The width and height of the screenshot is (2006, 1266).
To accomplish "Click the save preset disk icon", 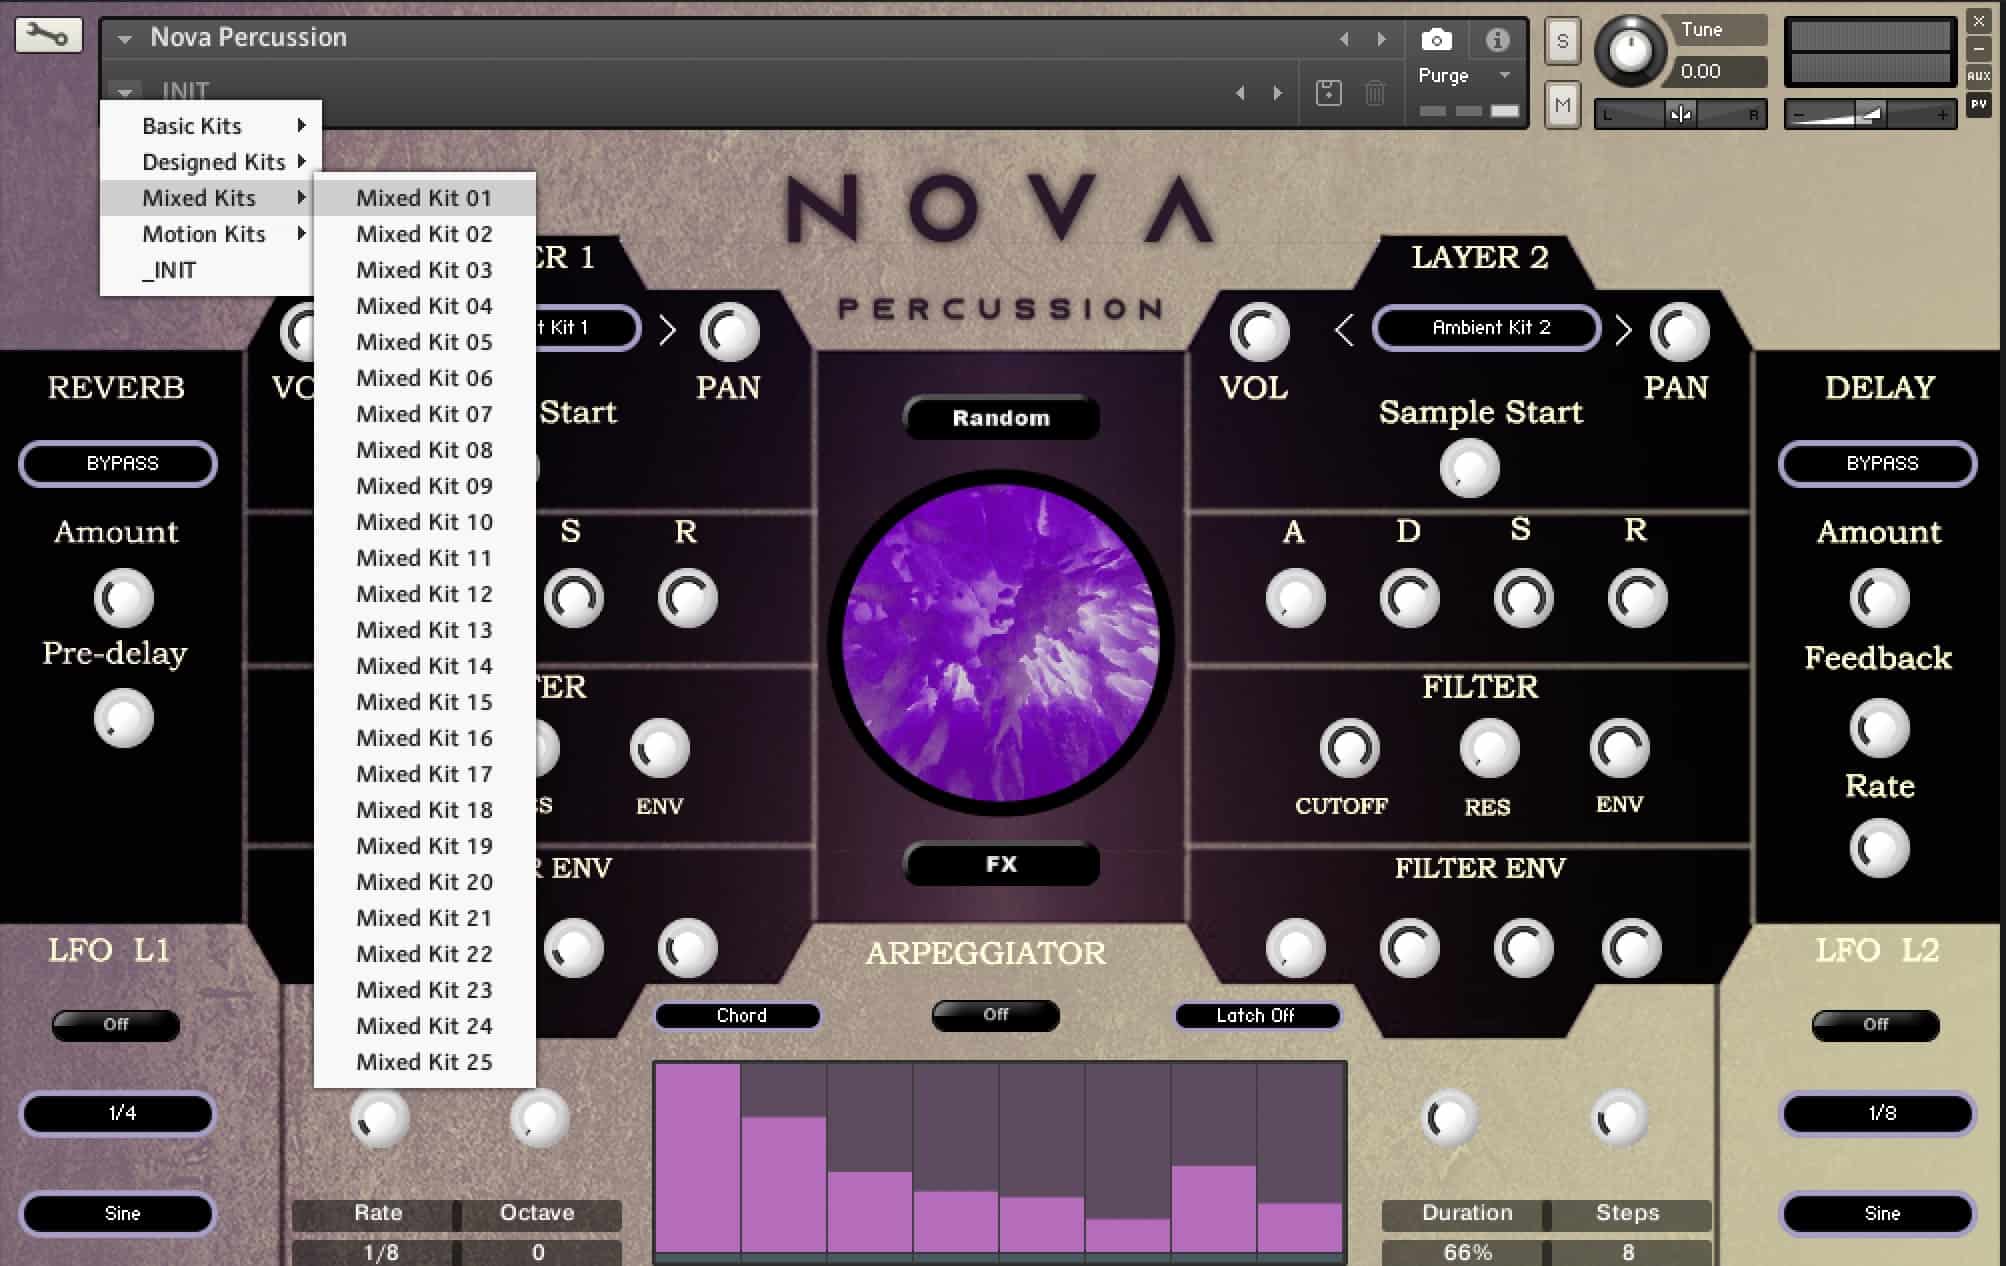I will 1328,93.
